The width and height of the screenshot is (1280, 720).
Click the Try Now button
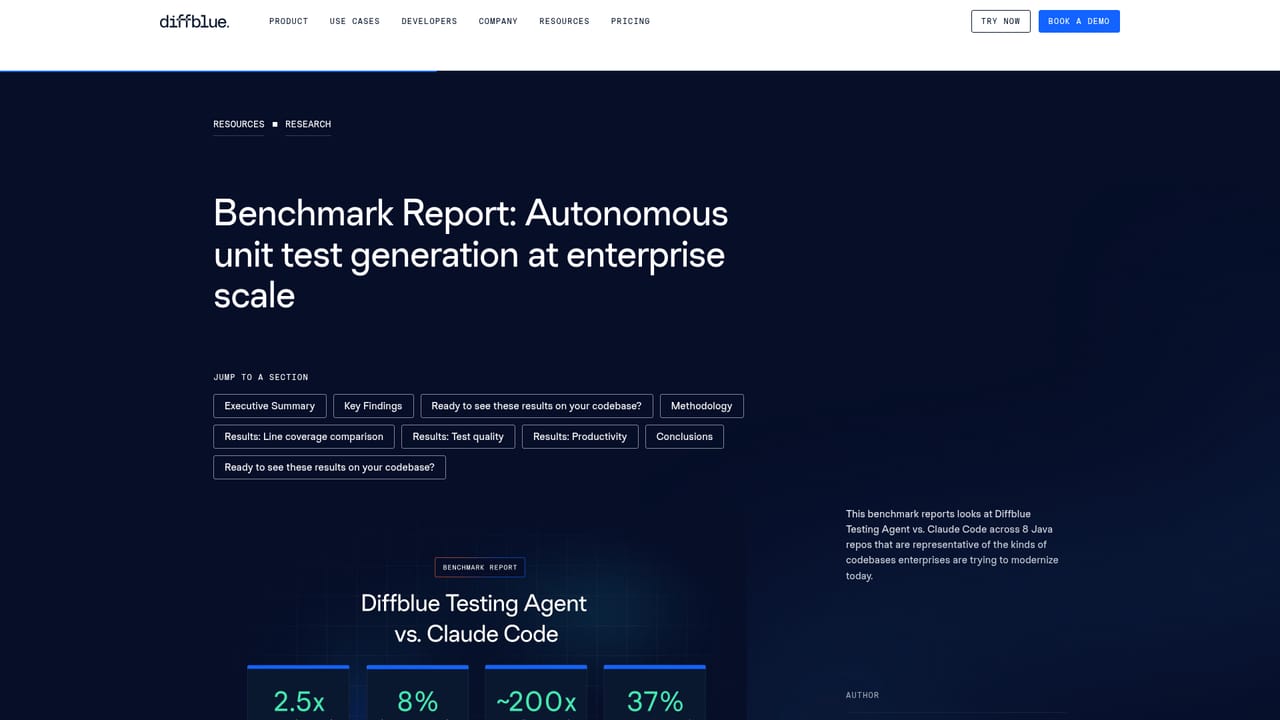(1000, 21)
